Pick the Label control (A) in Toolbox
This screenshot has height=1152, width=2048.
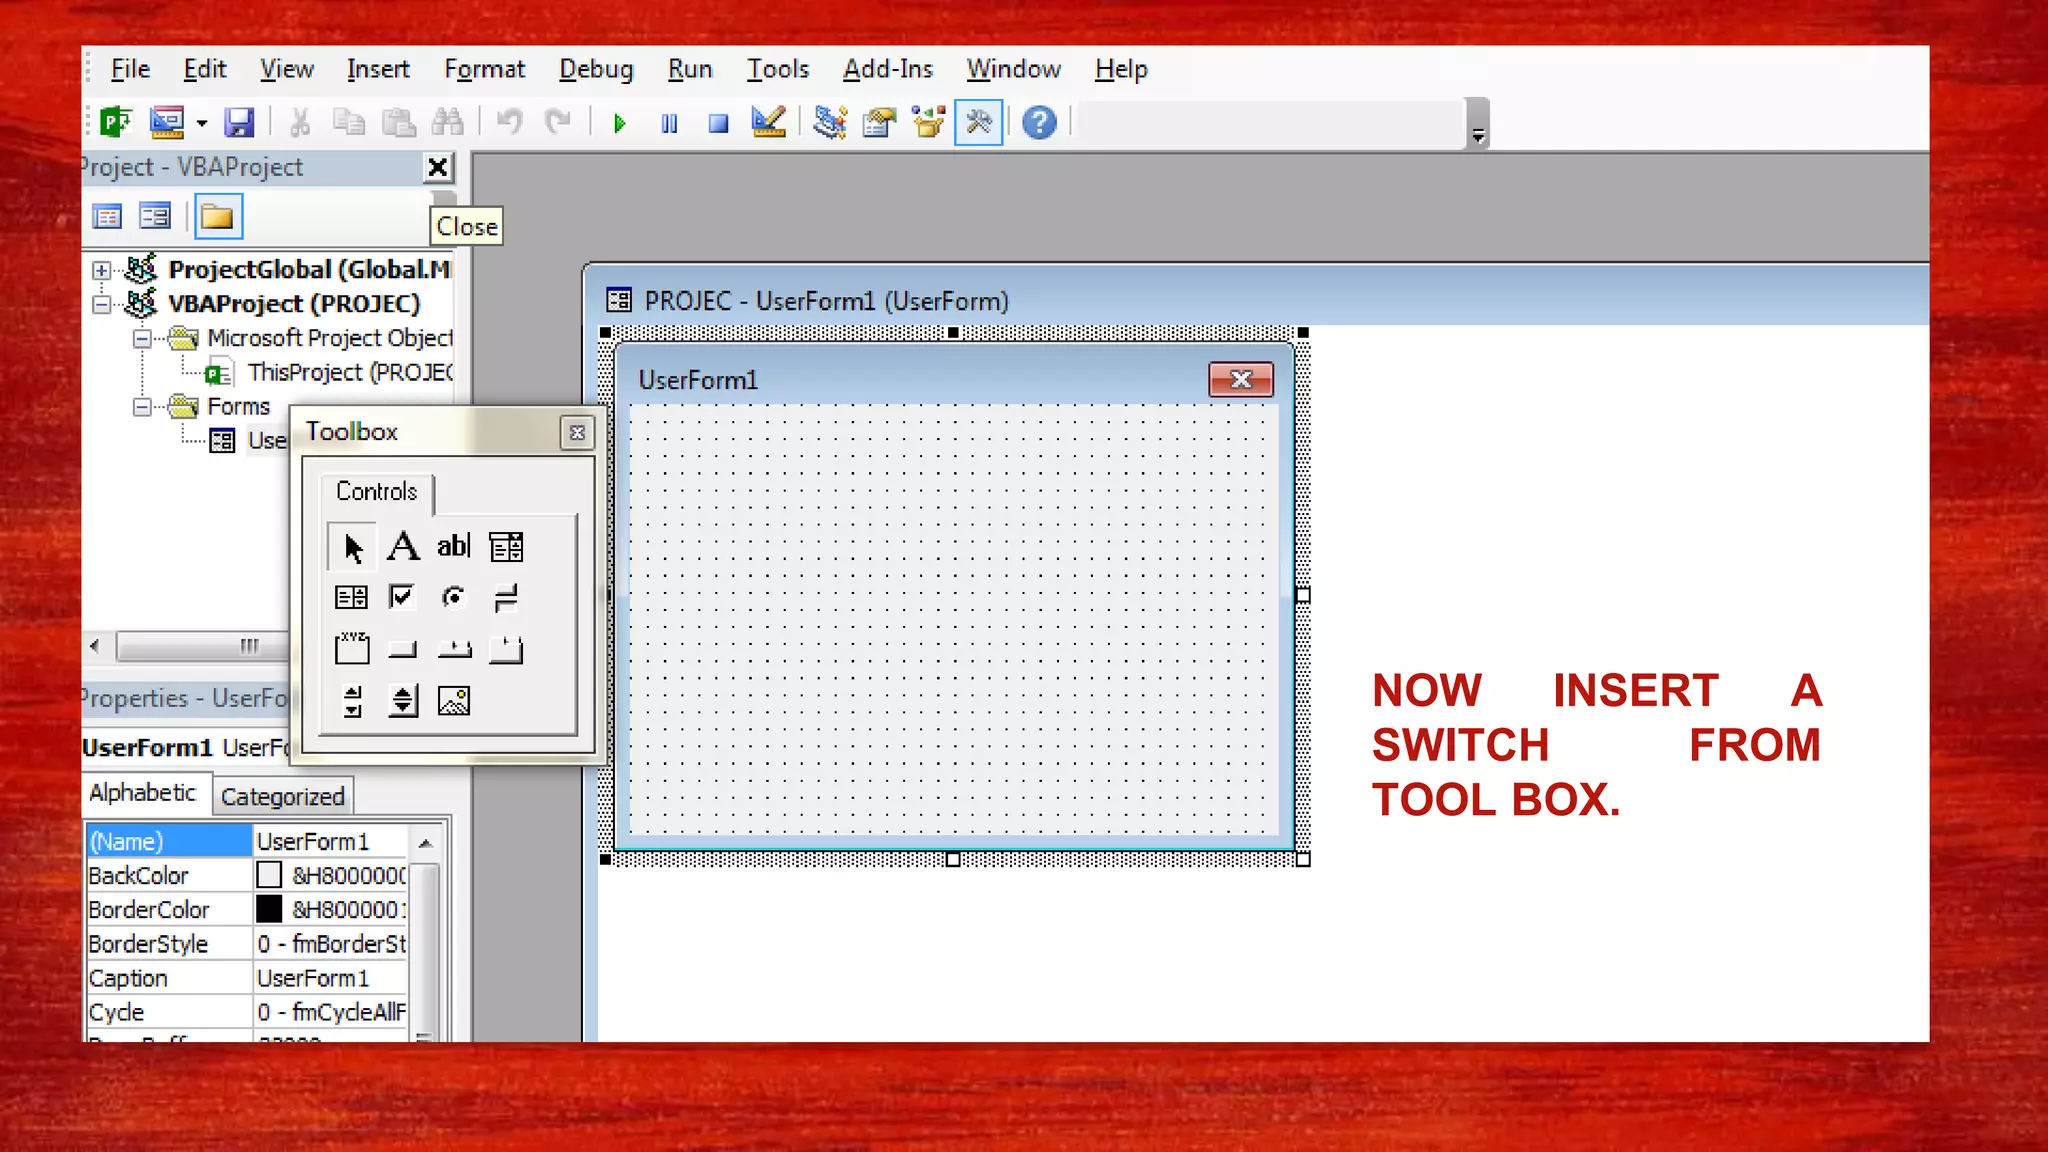tap(403, 546)
